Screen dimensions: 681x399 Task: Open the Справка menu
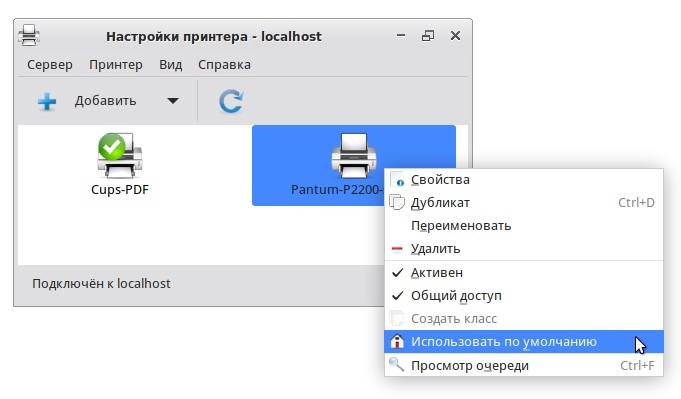point(225,65)
